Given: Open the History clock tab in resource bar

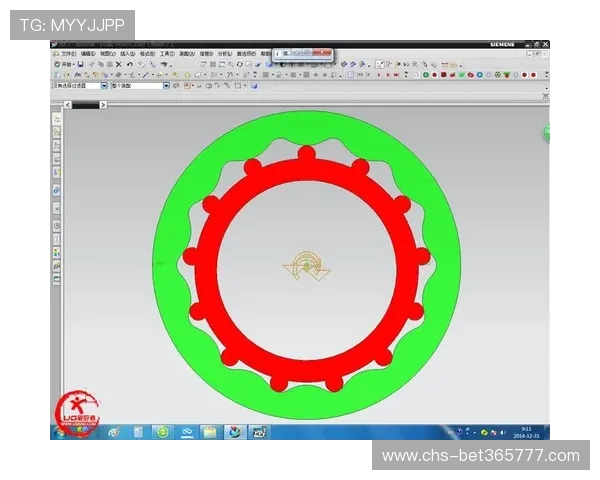Looking at the screenshot, I should 57,225.
